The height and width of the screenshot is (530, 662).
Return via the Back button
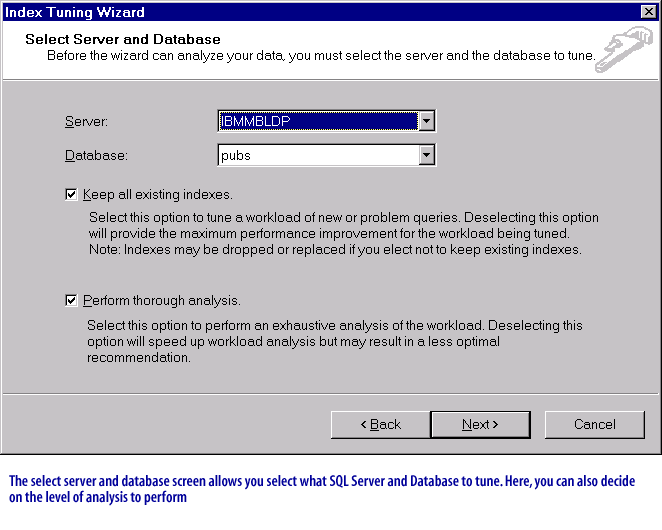pos(380,424)
